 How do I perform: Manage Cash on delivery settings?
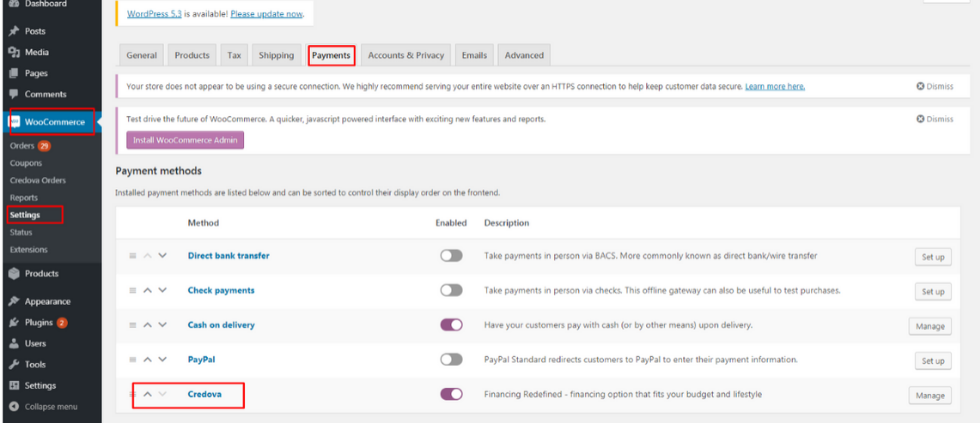pyautogui.click(x=930, y=326)
